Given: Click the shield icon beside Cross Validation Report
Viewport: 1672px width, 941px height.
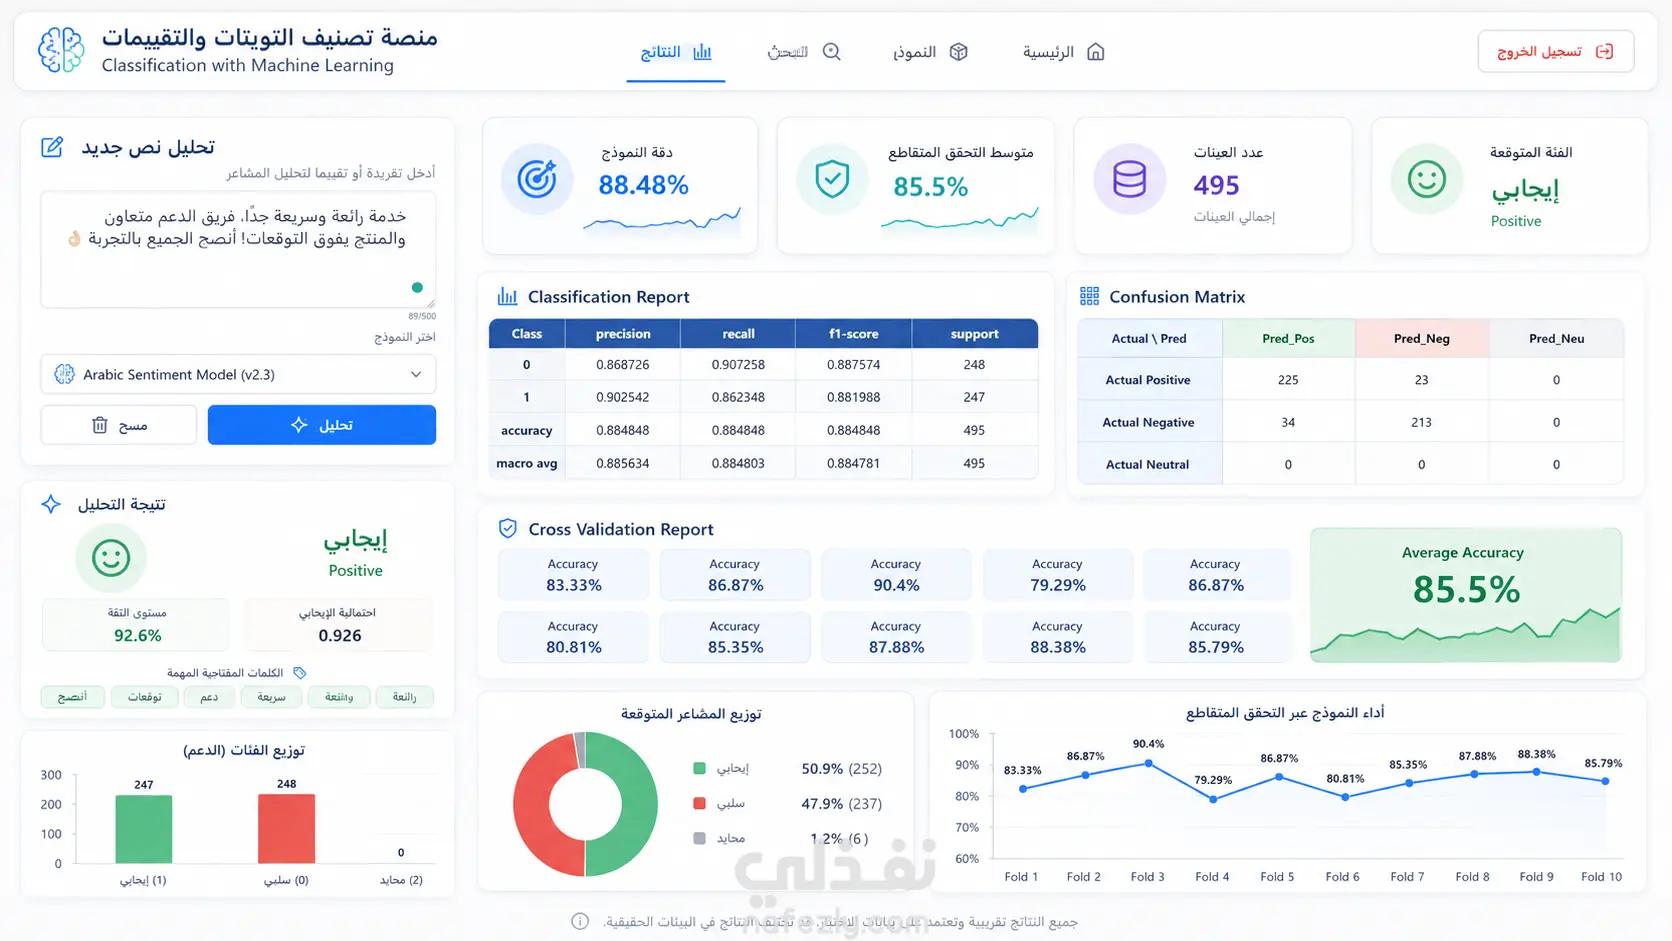Looking at the screenshot, I should (508, 529).
